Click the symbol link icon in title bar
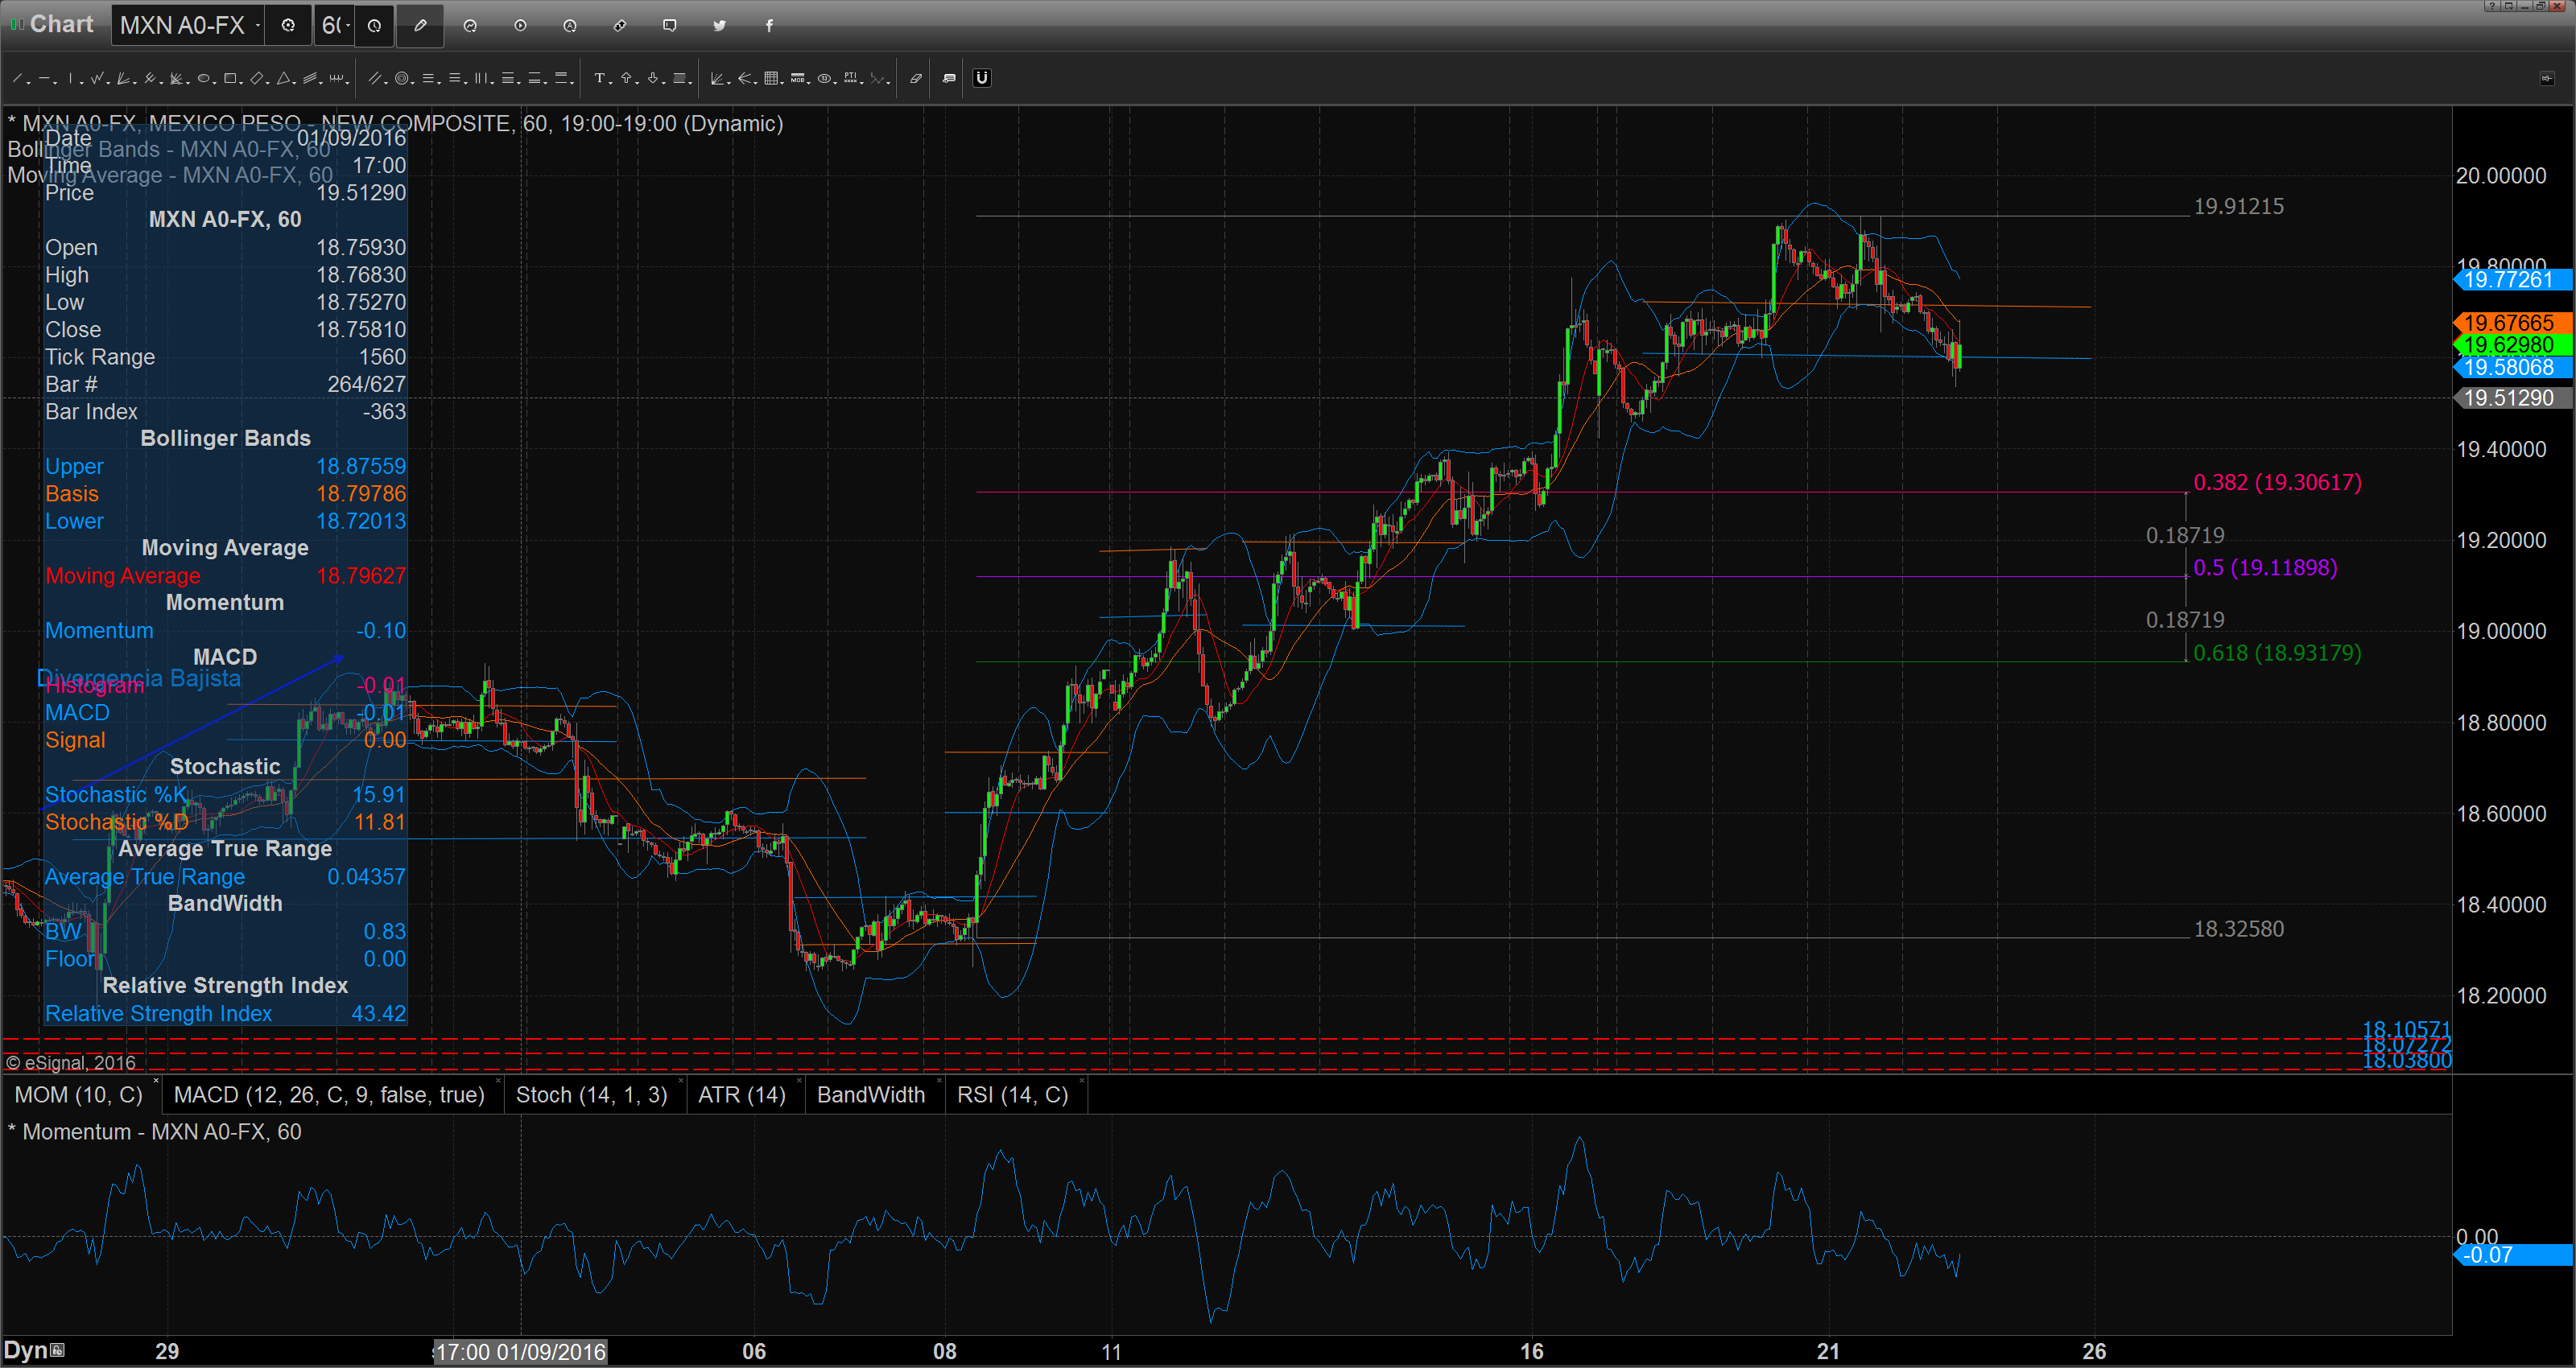This screenshot has height=1368, width=2576. click(620, 26)
